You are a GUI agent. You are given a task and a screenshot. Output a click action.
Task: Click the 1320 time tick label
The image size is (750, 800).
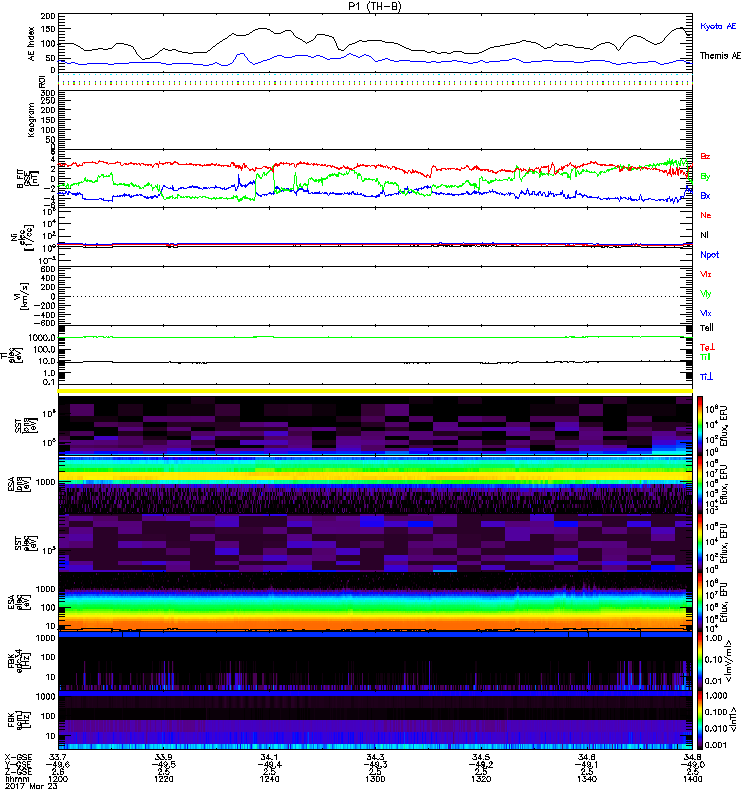481,779
